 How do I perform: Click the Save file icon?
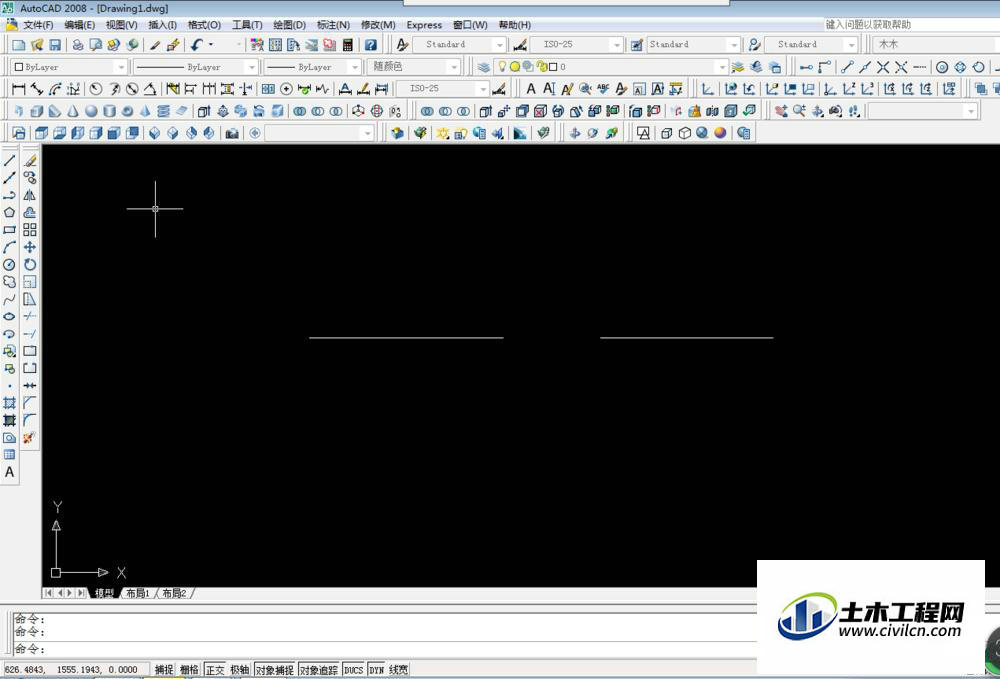55,45
